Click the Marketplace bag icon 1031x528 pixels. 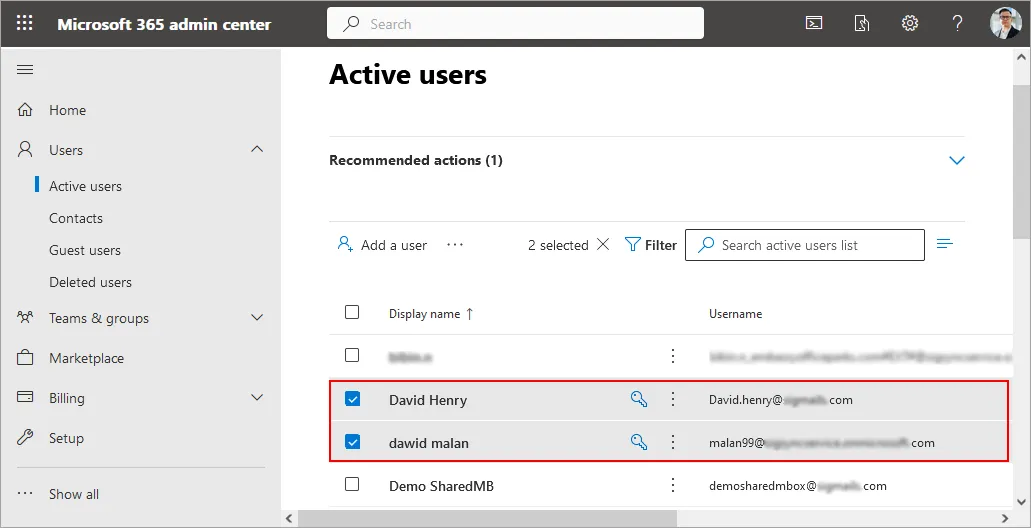click(x=25, y=358)
